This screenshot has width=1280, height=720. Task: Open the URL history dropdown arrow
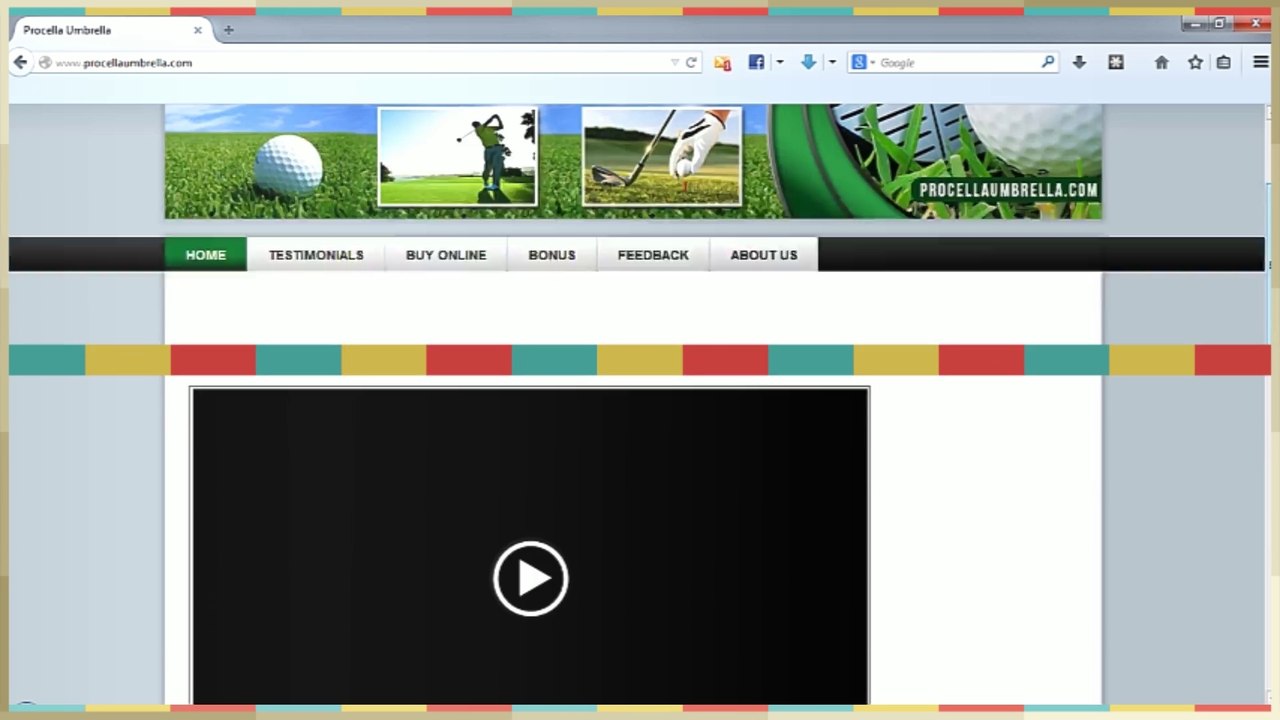[x=675, y=62]
